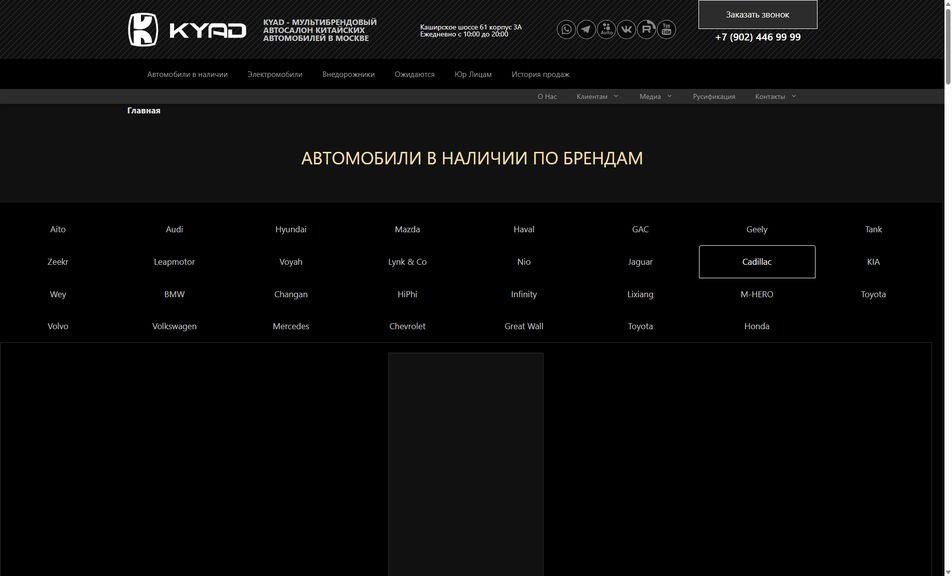The image size is (952, 576).
Task: Select the Lixiang brand
Action: pos(641,294)
